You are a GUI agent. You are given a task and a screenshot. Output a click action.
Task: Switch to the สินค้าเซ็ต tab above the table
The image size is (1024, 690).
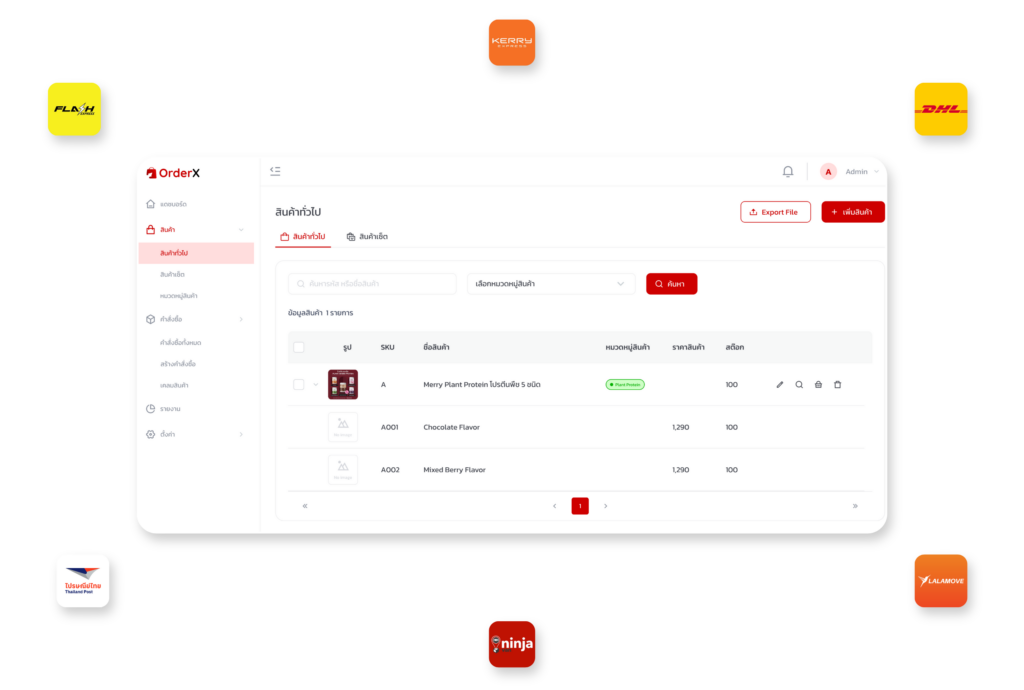(367, 236)
